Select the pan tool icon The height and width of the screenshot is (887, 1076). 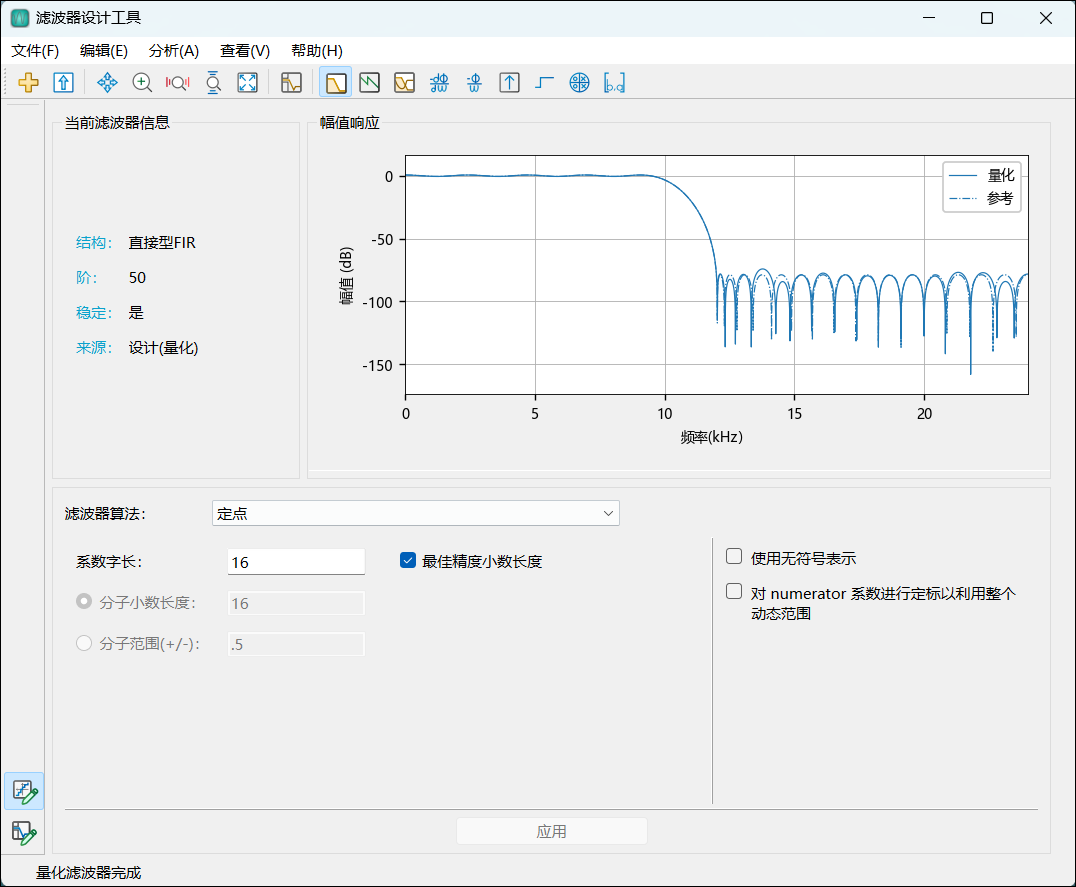pos(107,83)
